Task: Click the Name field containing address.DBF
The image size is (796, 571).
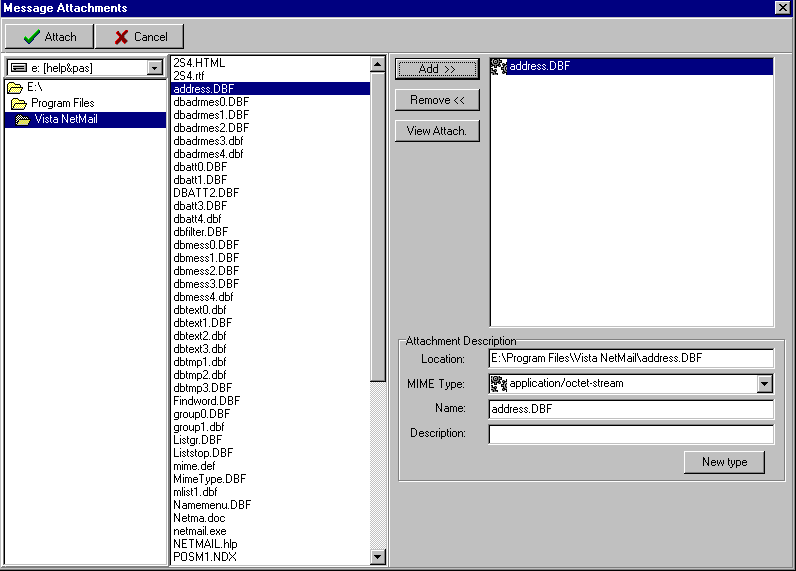Action: click(x=630, y=409)
